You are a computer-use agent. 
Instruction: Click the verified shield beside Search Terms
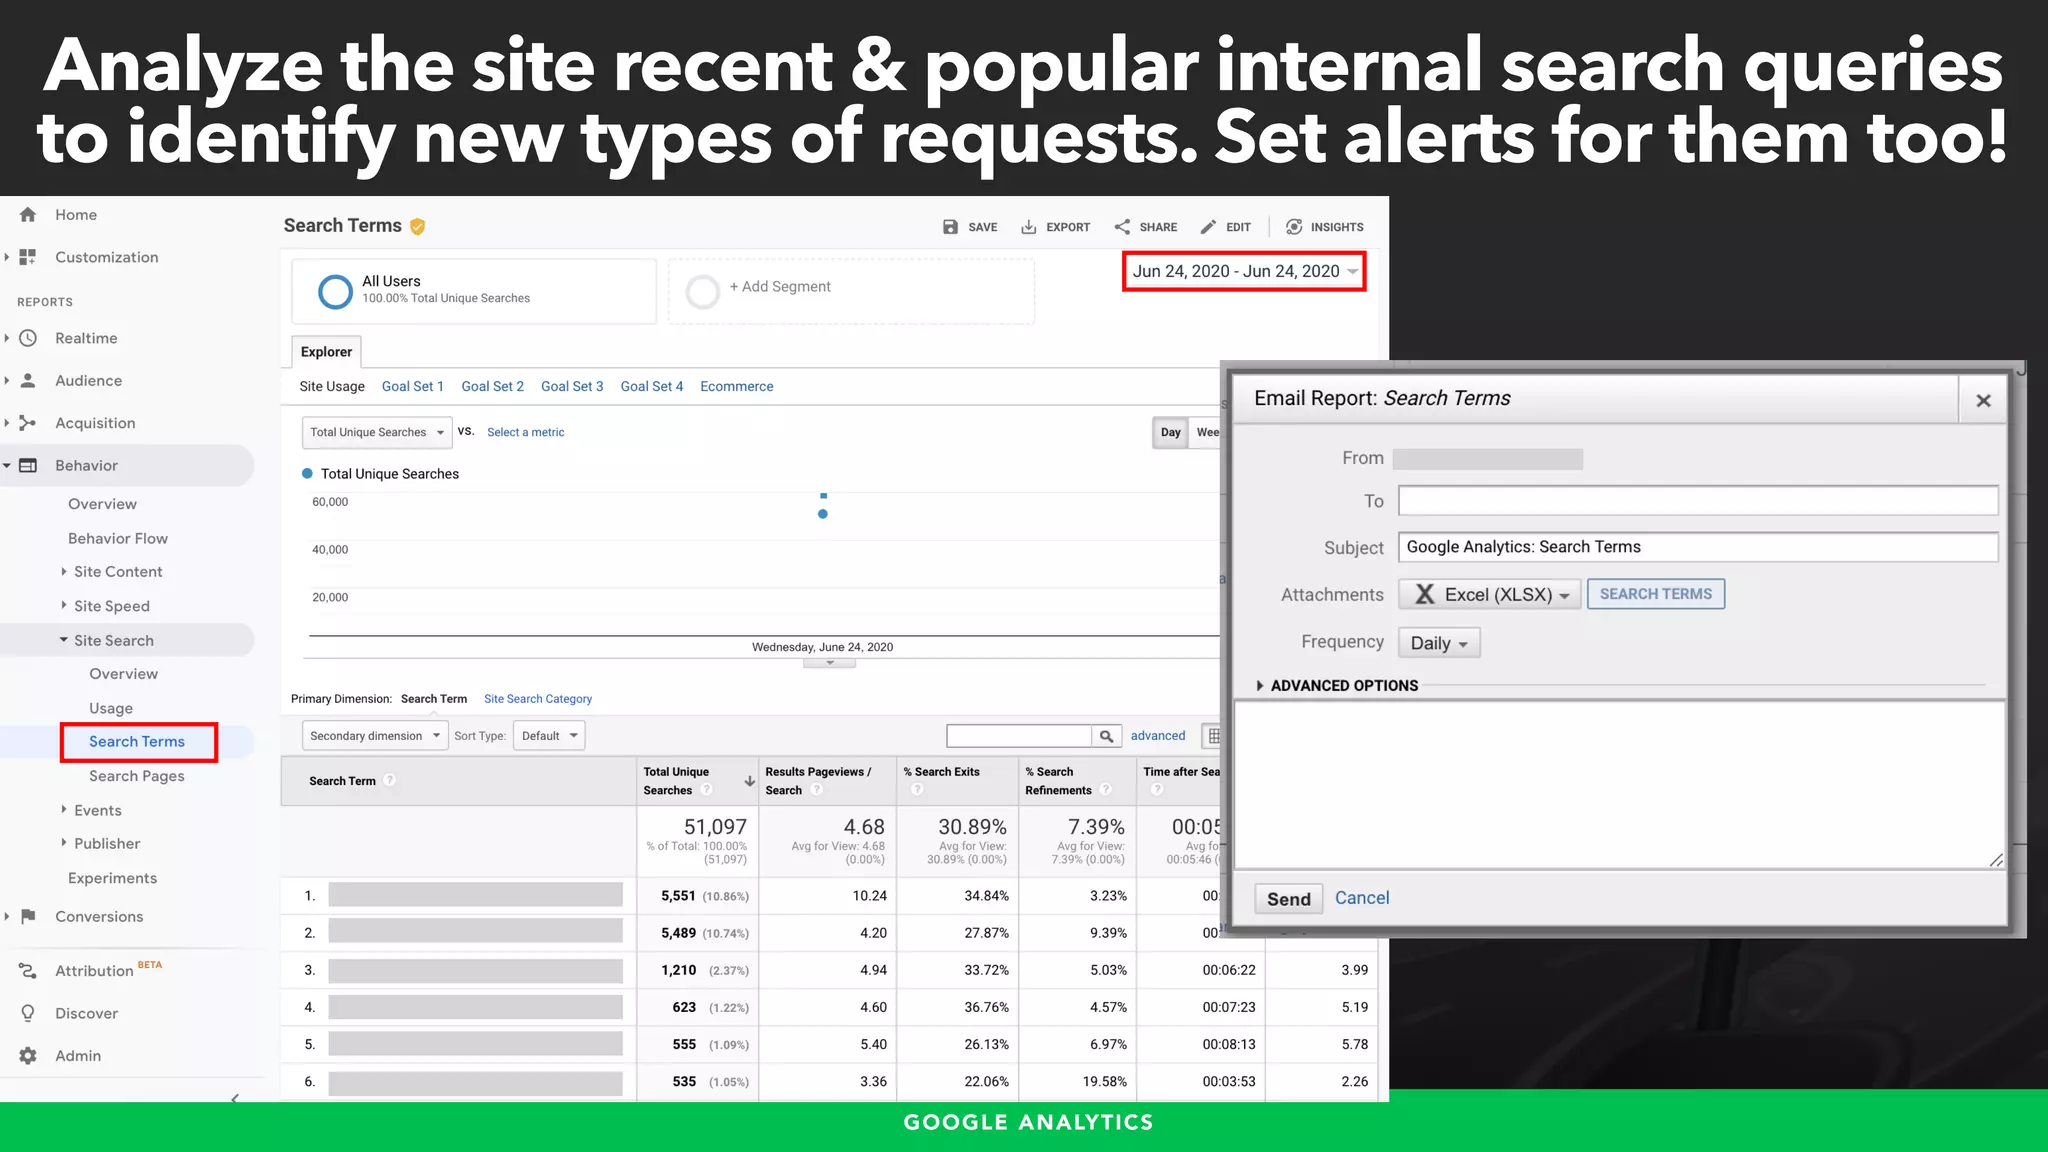click(418, 227)
